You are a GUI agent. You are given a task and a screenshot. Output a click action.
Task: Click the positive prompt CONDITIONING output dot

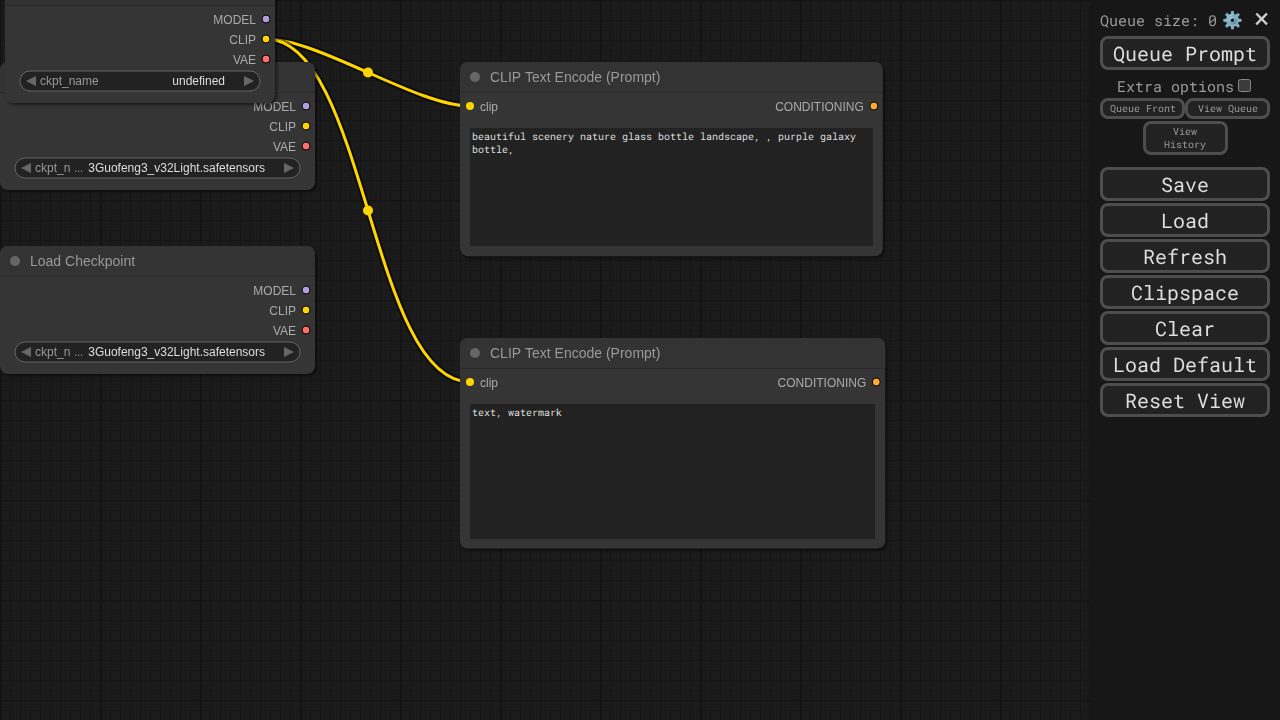[x=873, y=106]
